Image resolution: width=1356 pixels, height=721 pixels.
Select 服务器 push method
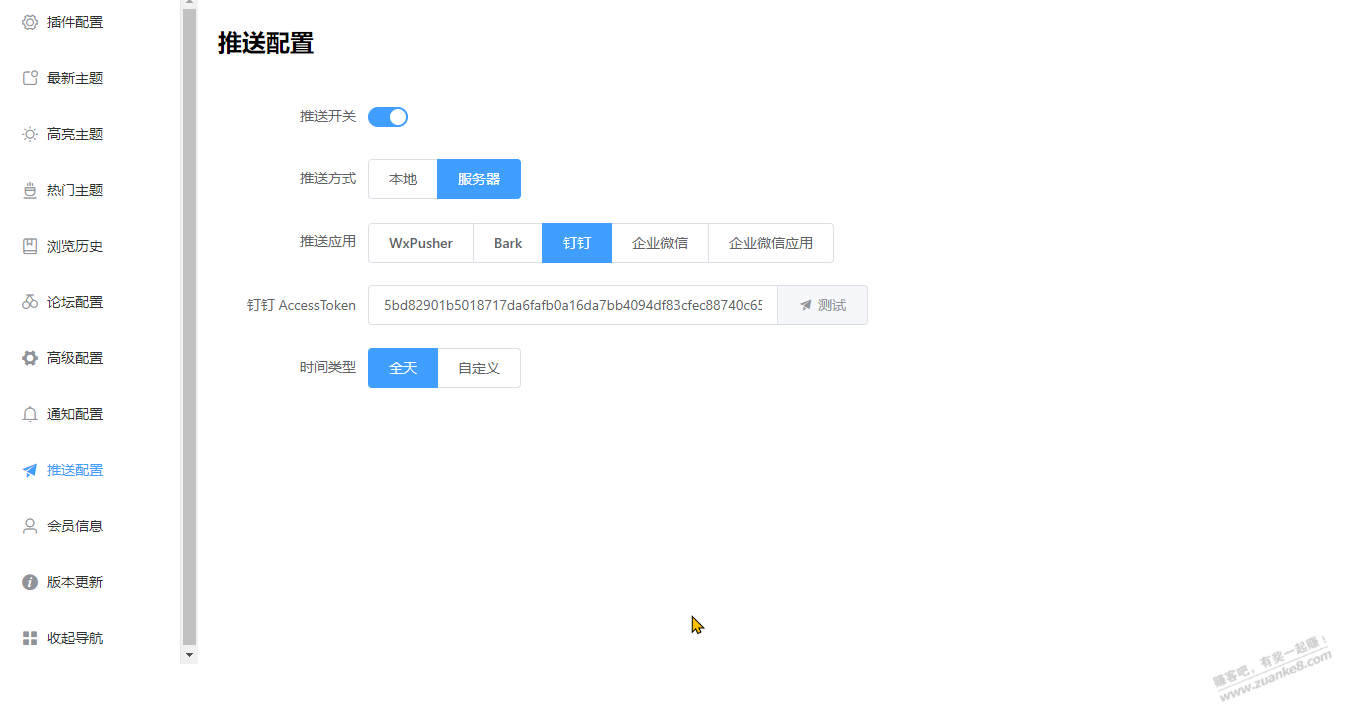coord(479,179)
